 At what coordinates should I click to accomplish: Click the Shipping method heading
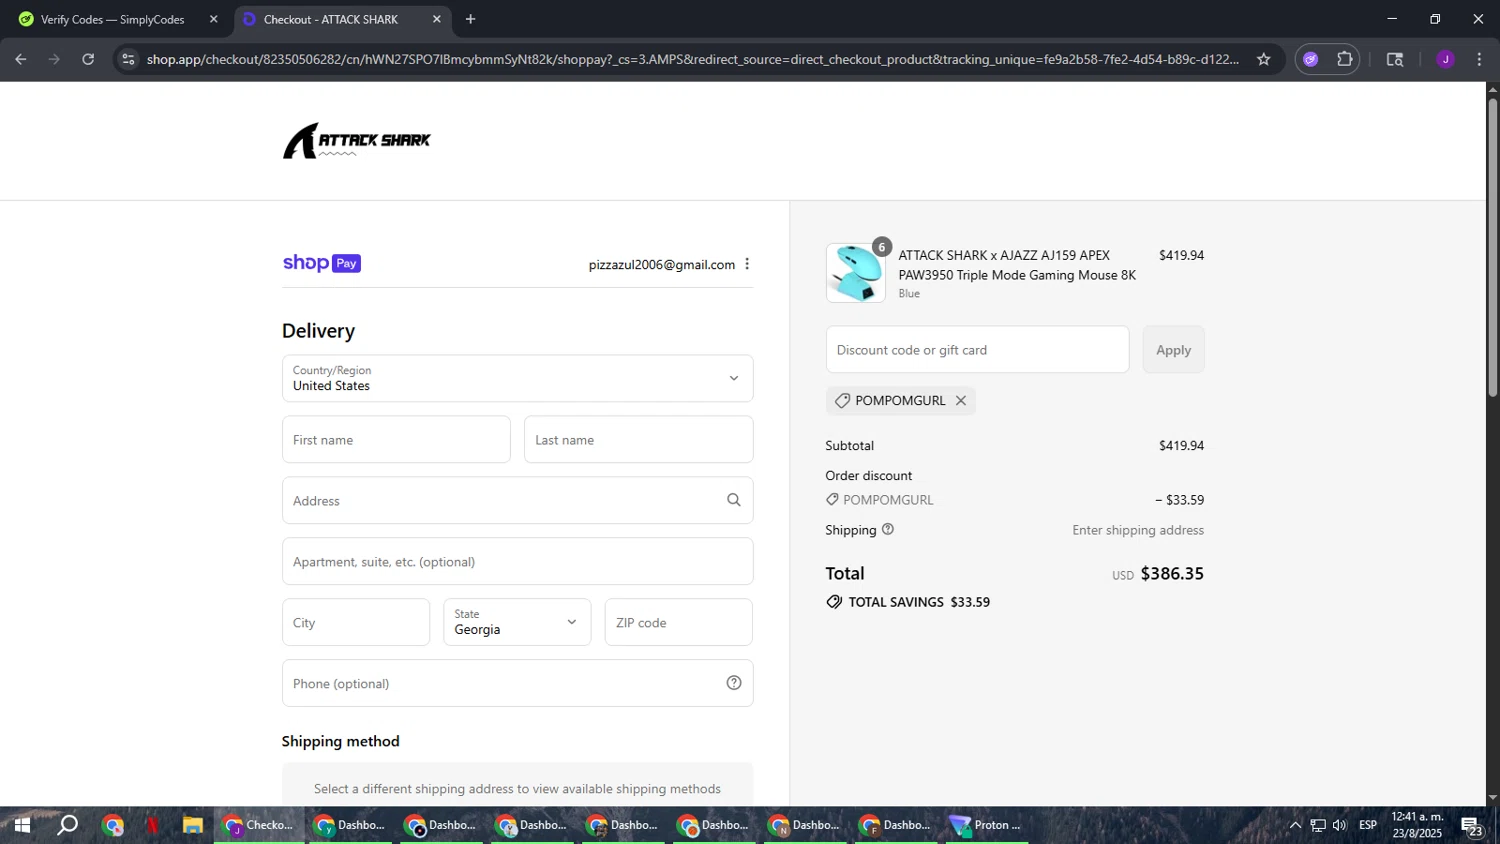(x=340, y=741)
